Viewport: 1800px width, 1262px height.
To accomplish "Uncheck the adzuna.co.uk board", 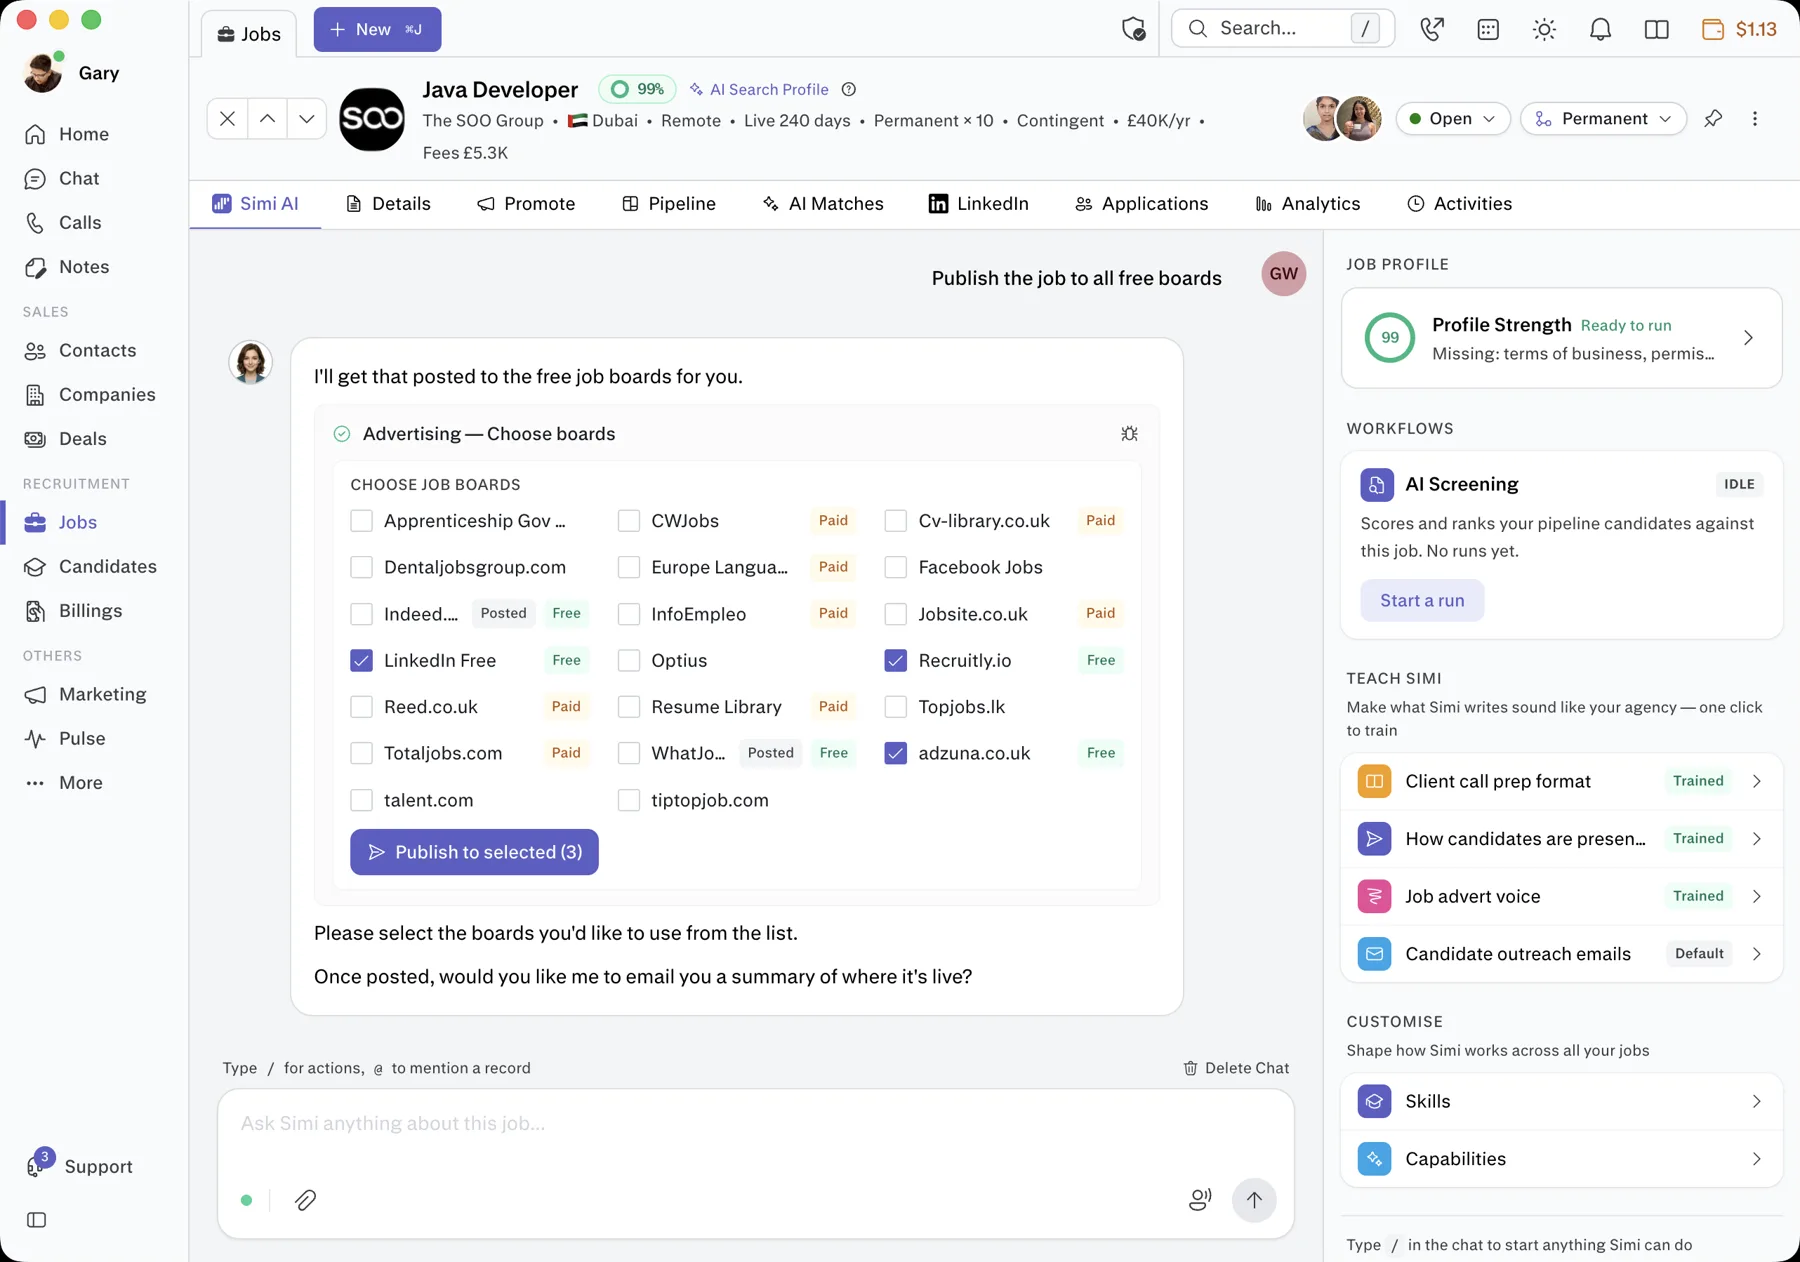I will tap(896, 753).
